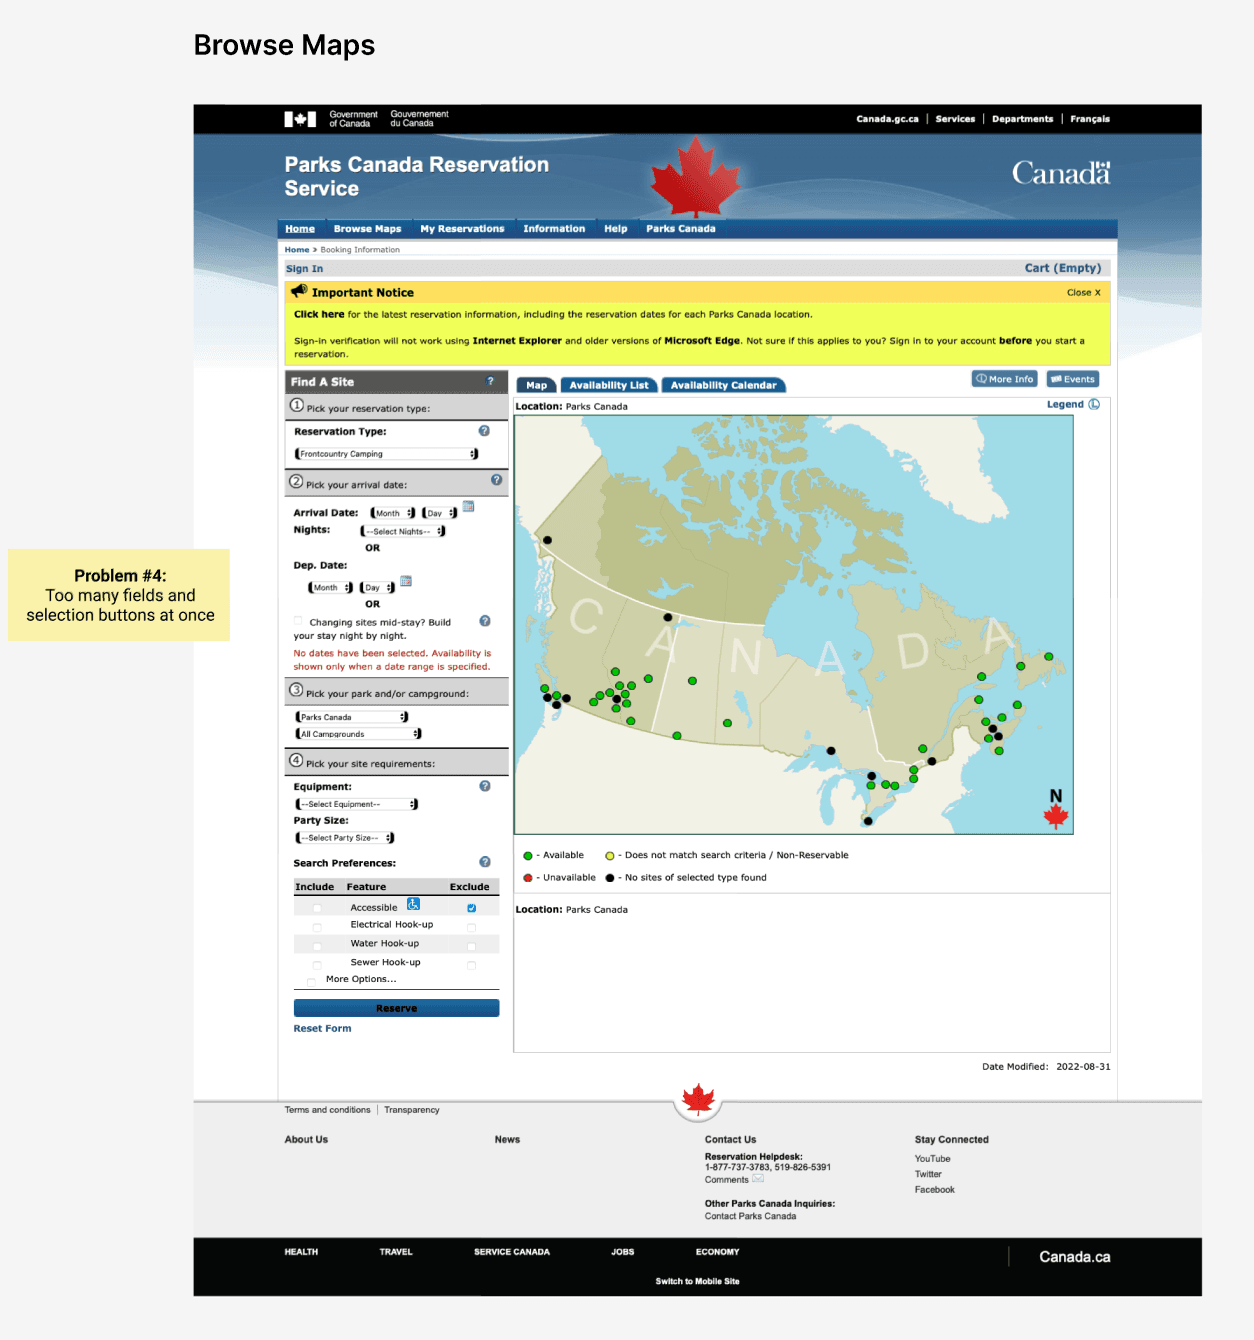This screenshot has width=1254, height=1340.
Task: Open the Select Nights dropdown
Action: click(403, 531)
